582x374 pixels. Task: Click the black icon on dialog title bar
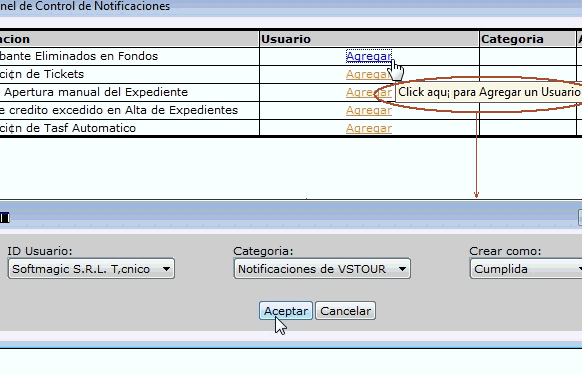[4, 218]
